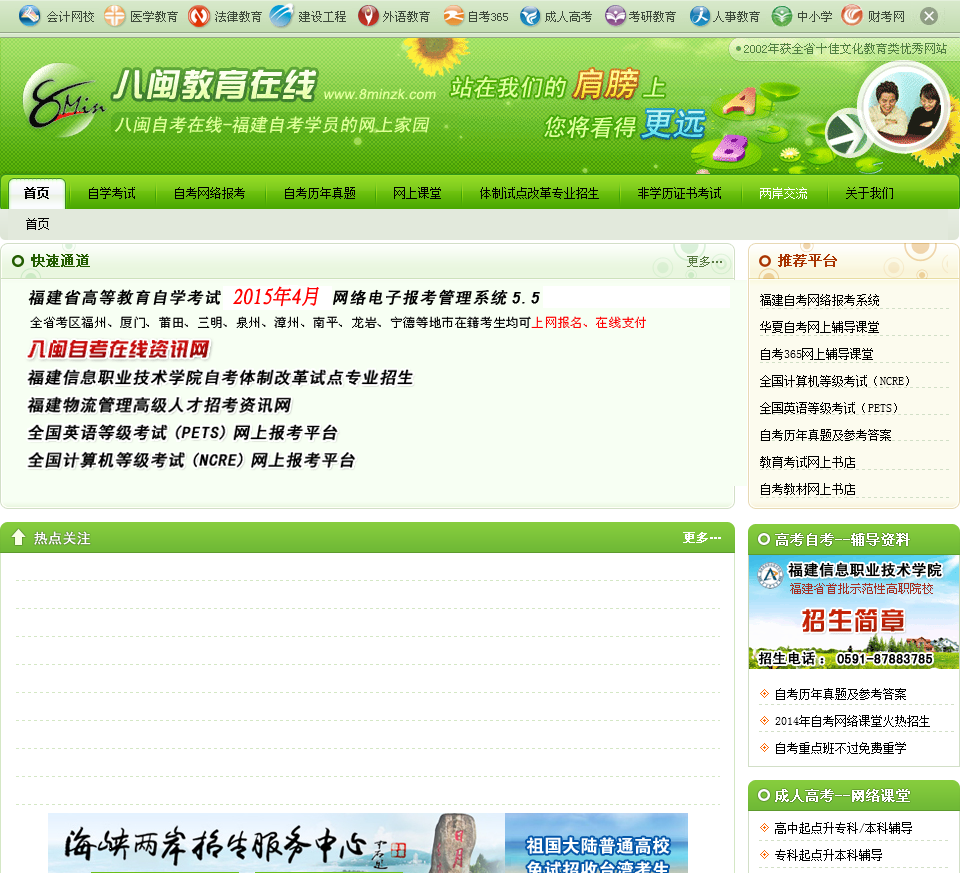Screen dimensions: 960x873
Task: Open the 关于我们 menu item
Action: point(869,193)
